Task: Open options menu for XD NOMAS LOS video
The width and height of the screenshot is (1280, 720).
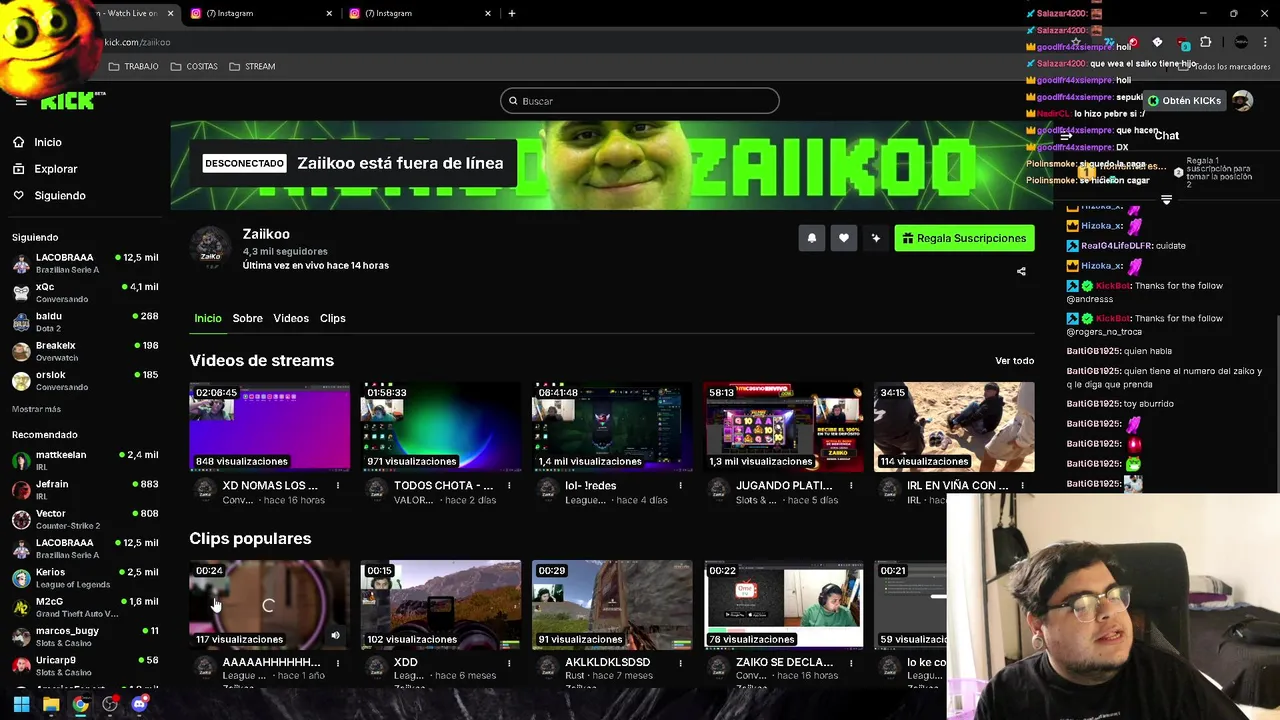Action: (338, 486)
